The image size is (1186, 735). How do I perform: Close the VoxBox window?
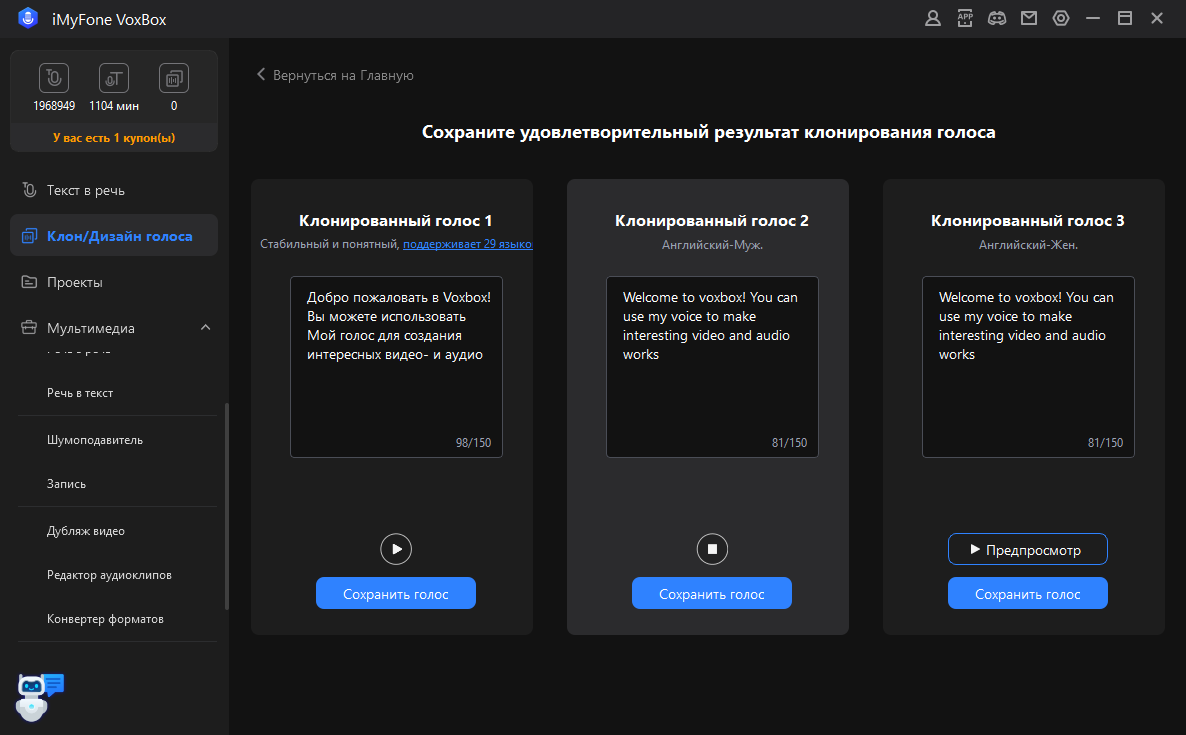(1157, 18)
